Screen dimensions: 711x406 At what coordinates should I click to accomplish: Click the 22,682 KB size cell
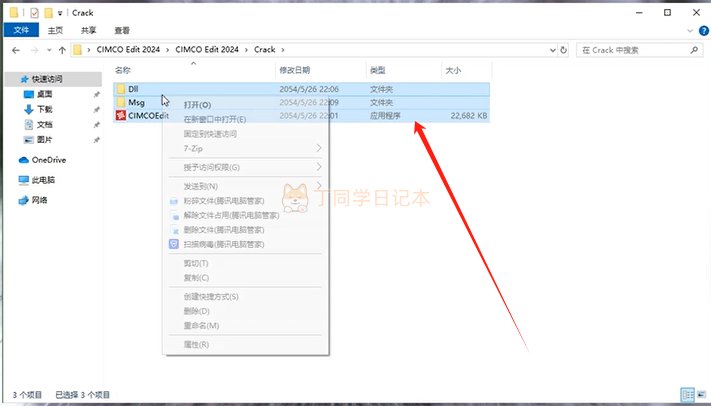(469, 116)
